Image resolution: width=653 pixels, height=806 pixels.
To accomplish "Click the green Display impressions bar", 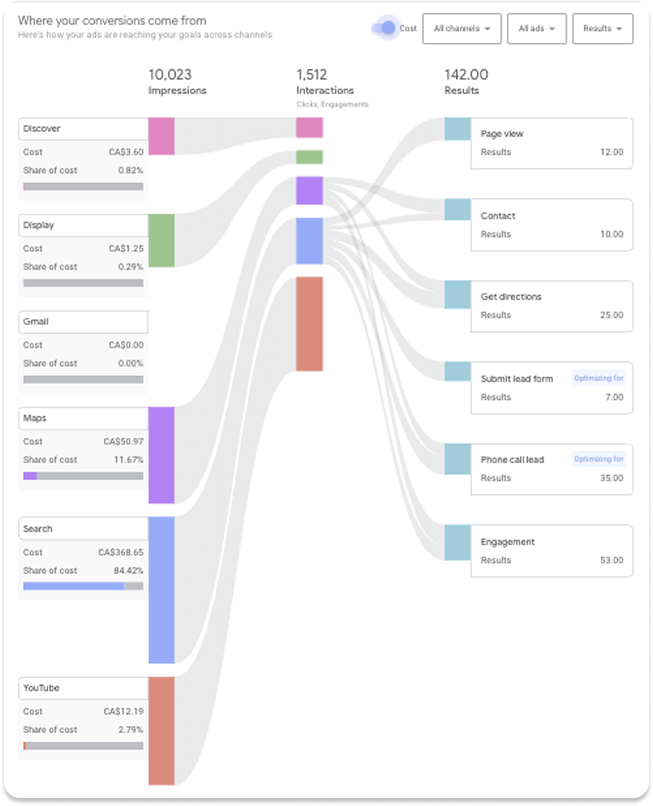I will [161, 240].
